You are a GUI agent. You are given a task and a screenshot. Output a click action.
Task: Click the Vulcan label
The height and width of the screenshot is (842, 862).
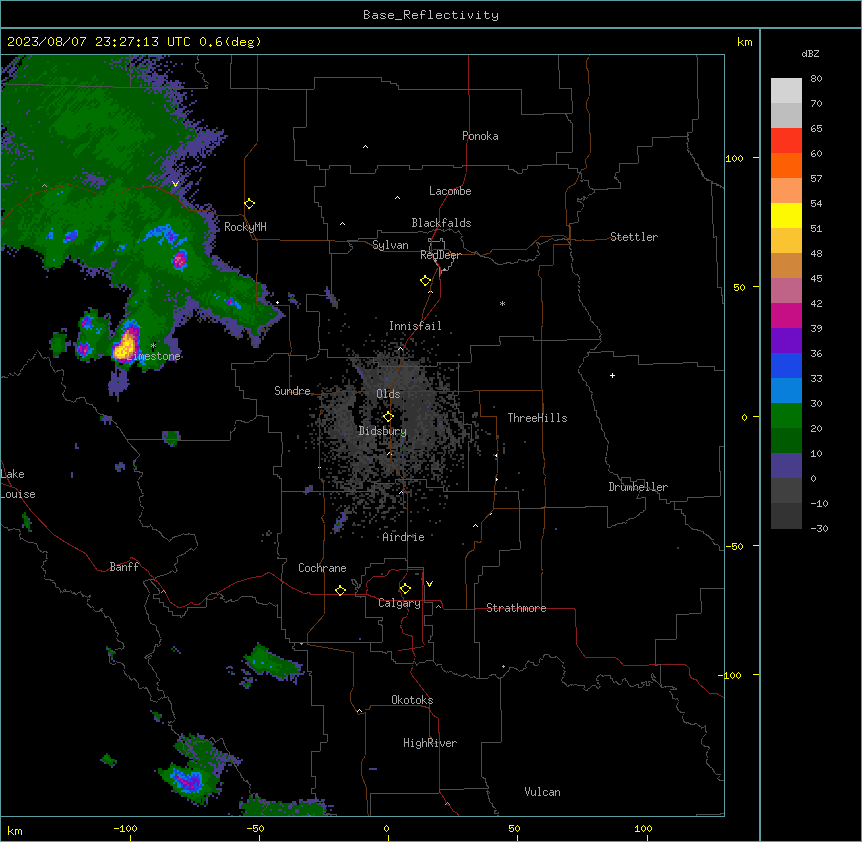(543, 792)
